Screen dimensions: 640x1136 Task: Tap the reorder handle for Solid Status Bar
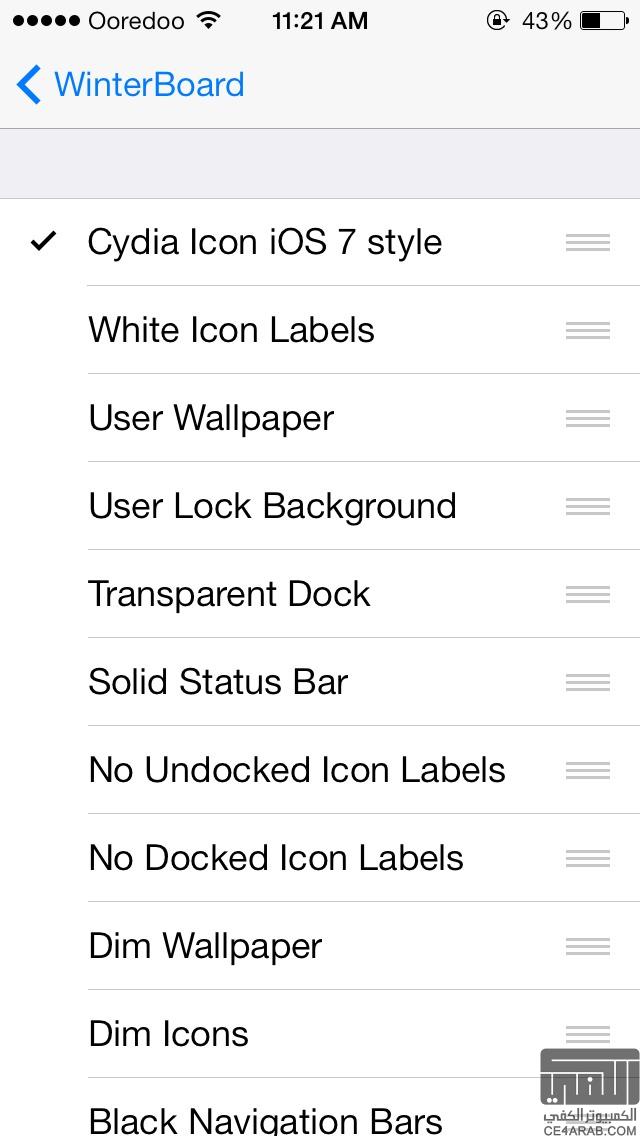pyautogui.click(x=587, y=682)
